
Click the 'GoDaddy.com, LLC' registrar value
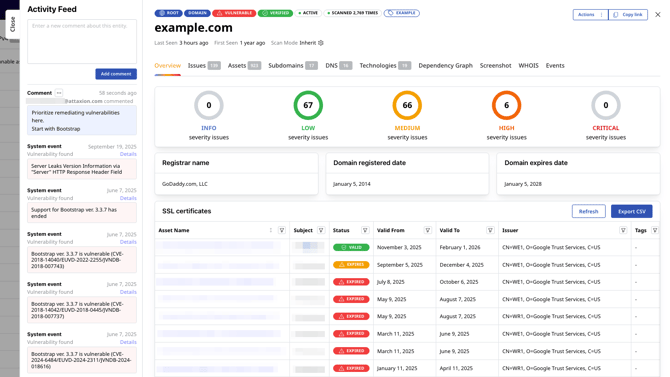pyautogui.click(x=185, y=184)
